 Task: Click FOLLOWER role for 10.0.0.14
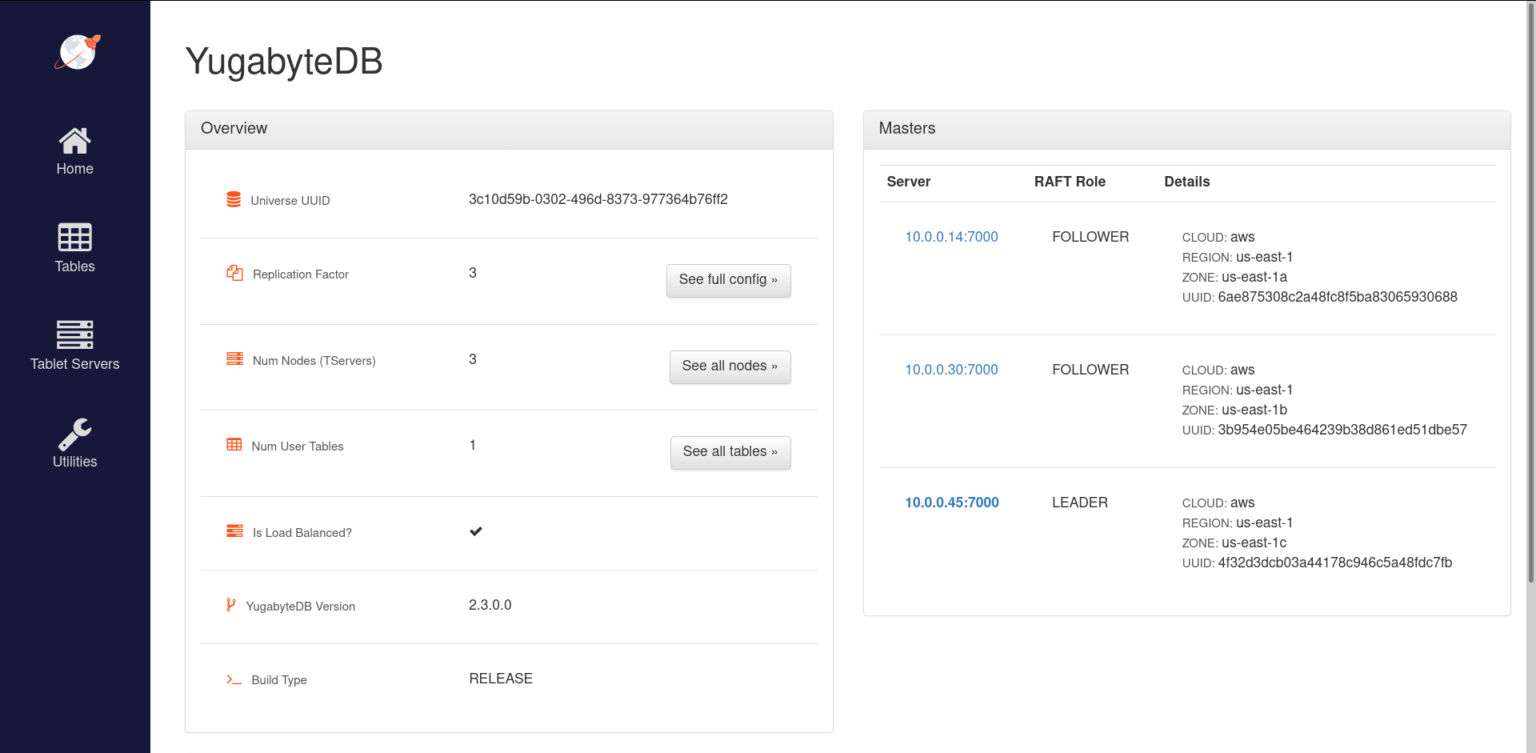coord(1090,237)
